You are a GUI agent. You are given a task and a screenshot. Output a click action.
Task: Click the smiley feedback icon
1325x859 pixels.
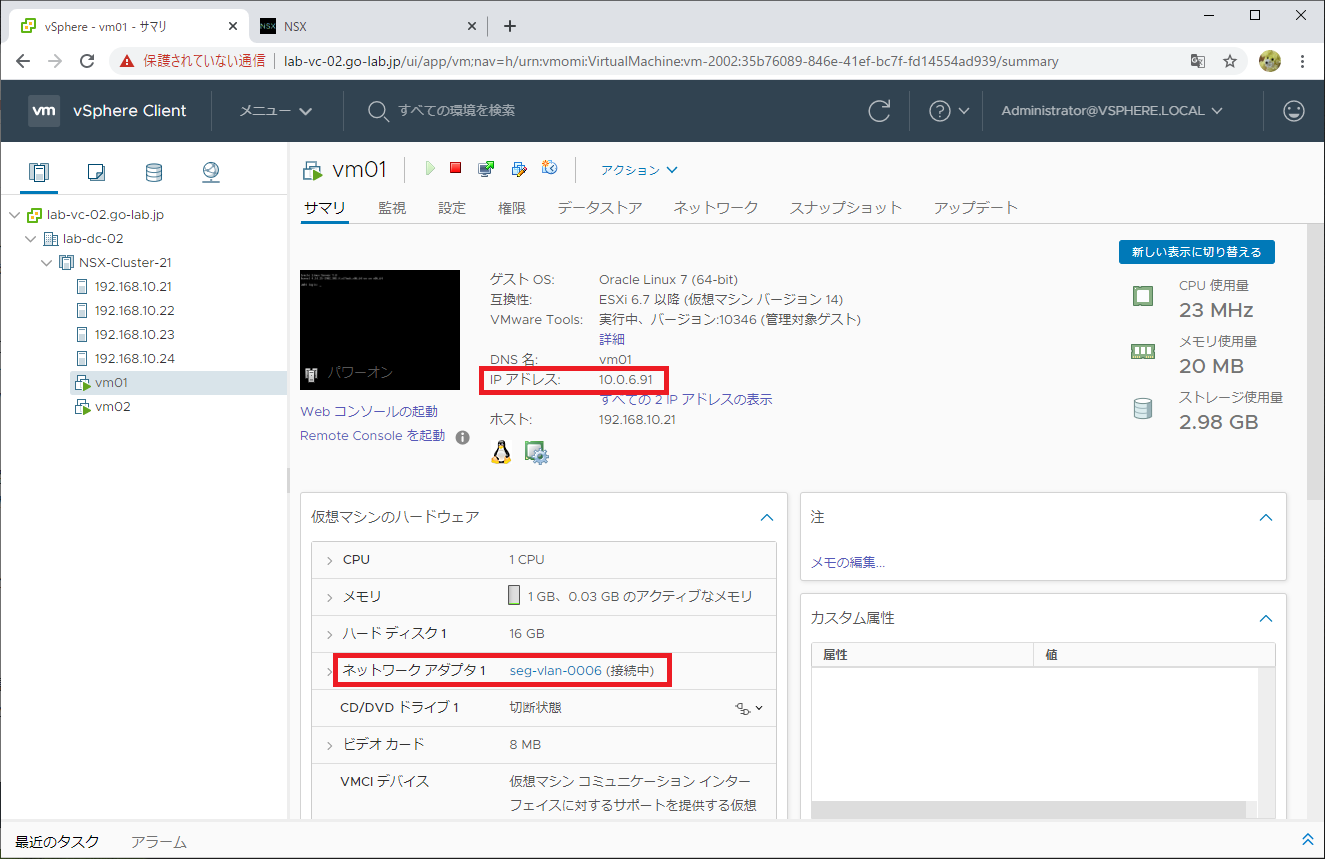pos(1294,111)
